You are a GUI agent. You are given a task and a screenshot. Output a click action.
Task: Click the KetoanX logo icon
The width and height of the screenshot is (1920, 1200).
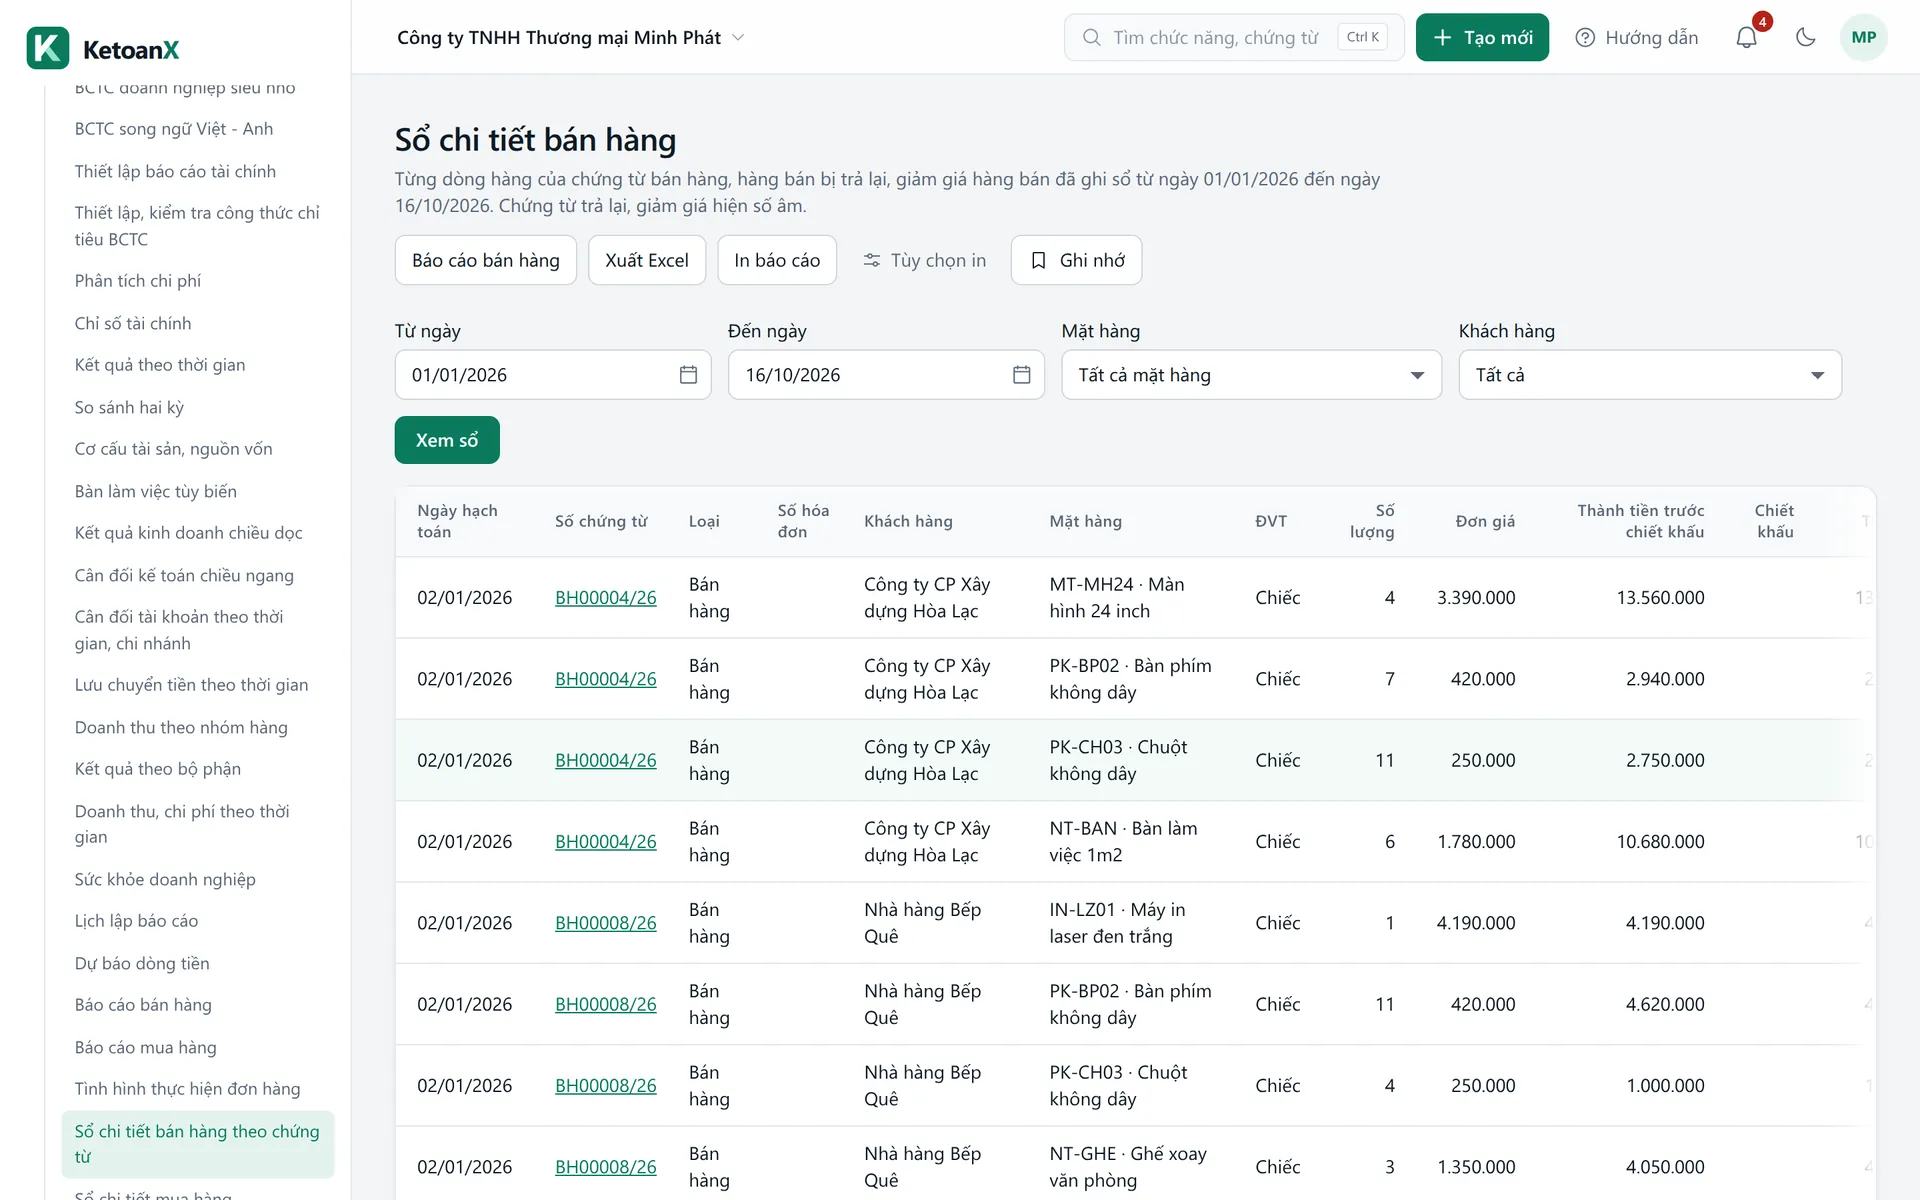pos(48,48)
